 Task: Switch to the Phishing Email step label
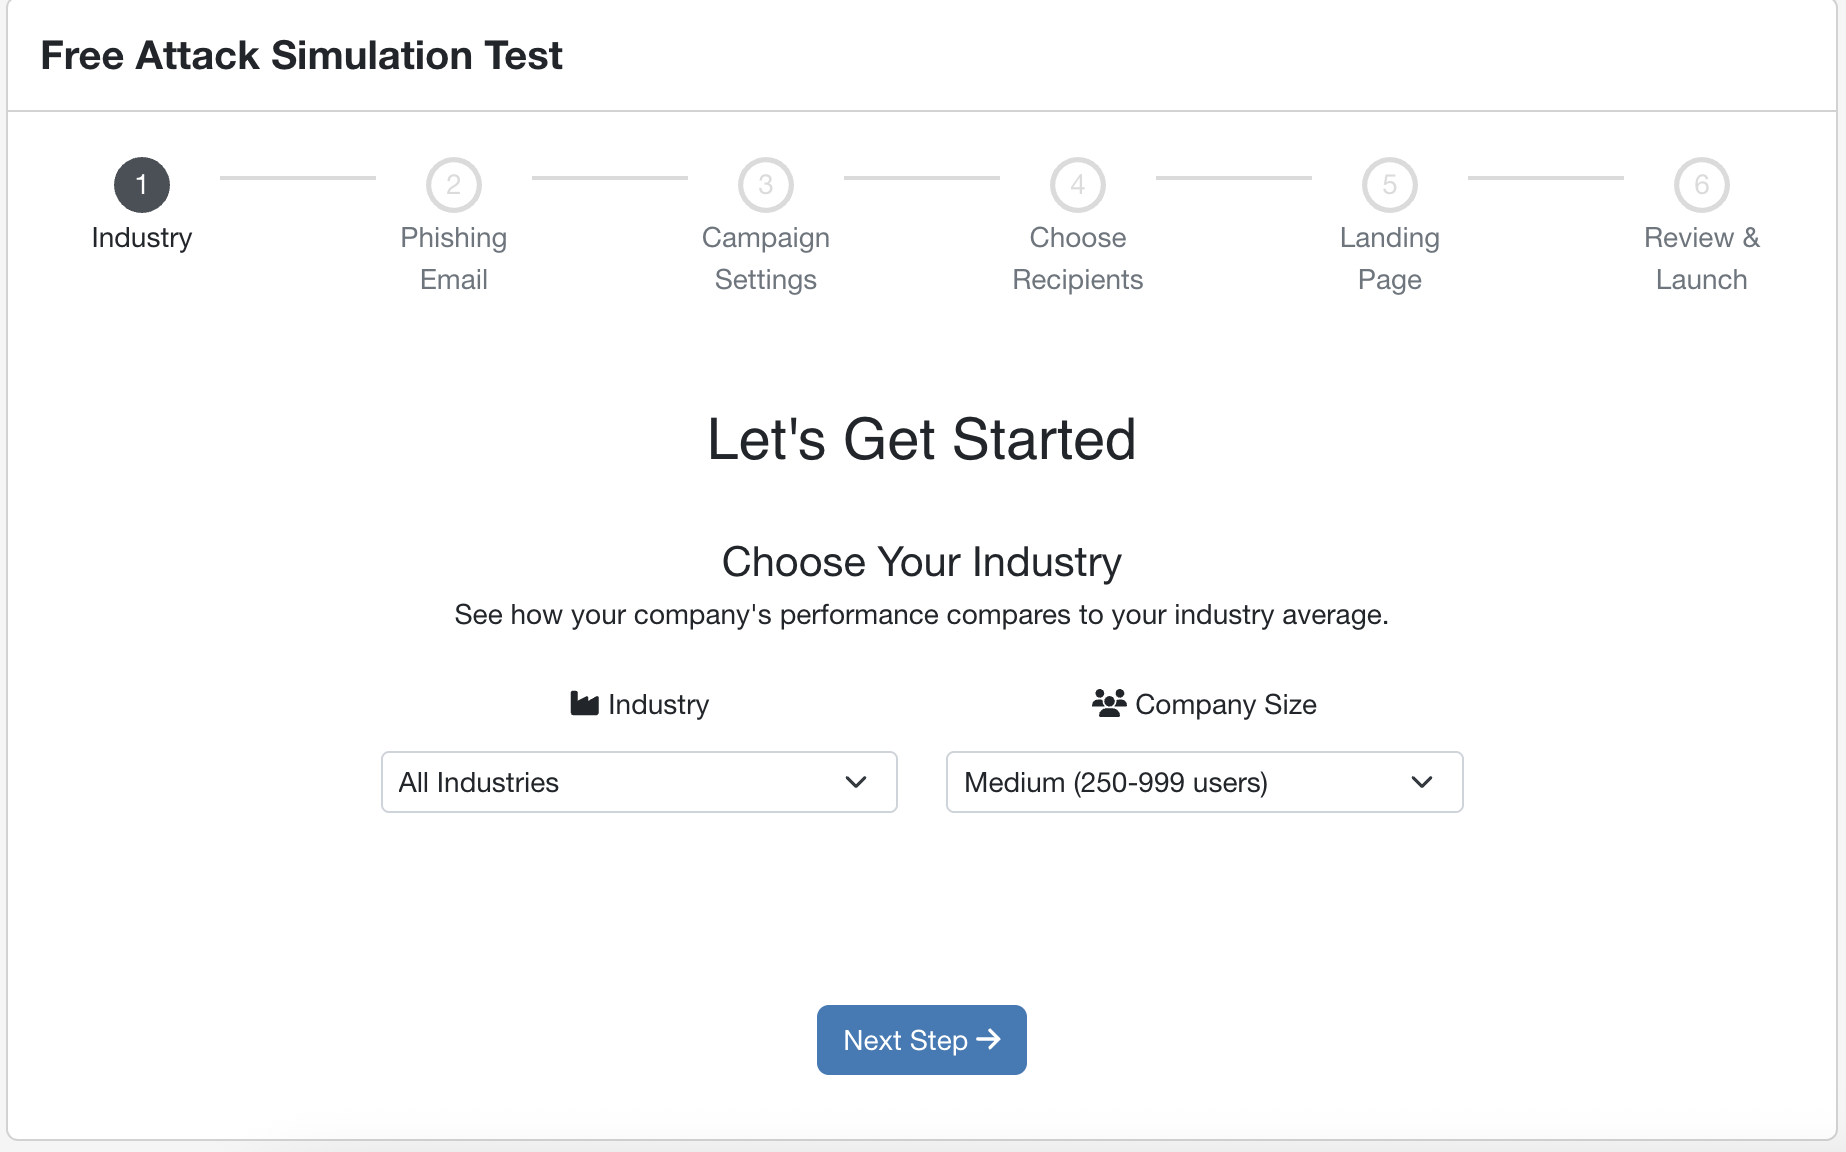[x=454, y=258]
